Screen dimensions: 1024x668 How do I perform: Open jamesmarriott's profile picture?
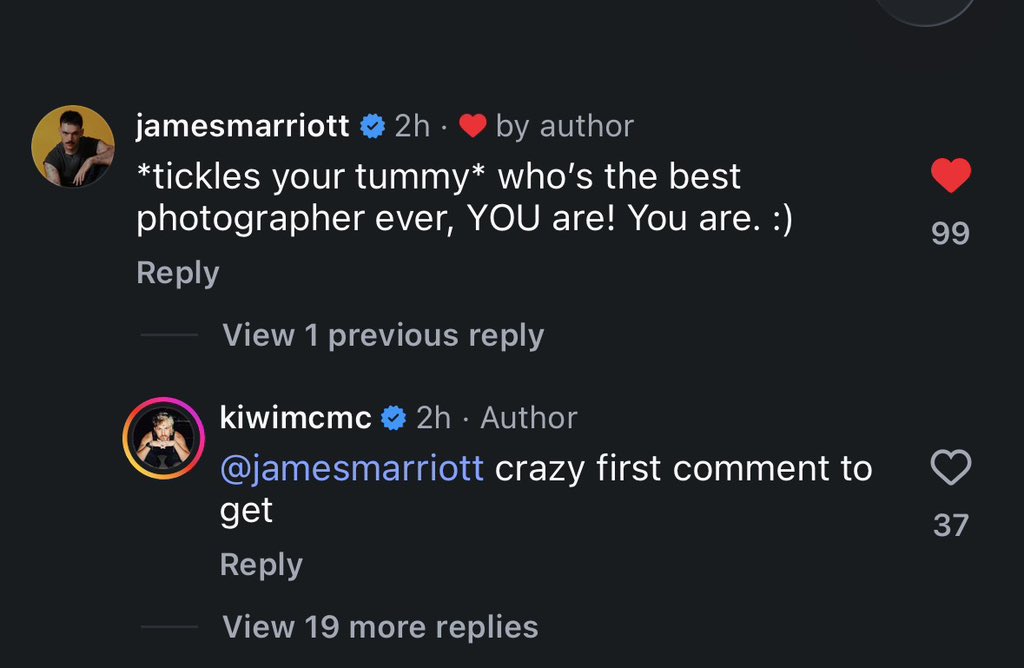[x=73, y=146]
